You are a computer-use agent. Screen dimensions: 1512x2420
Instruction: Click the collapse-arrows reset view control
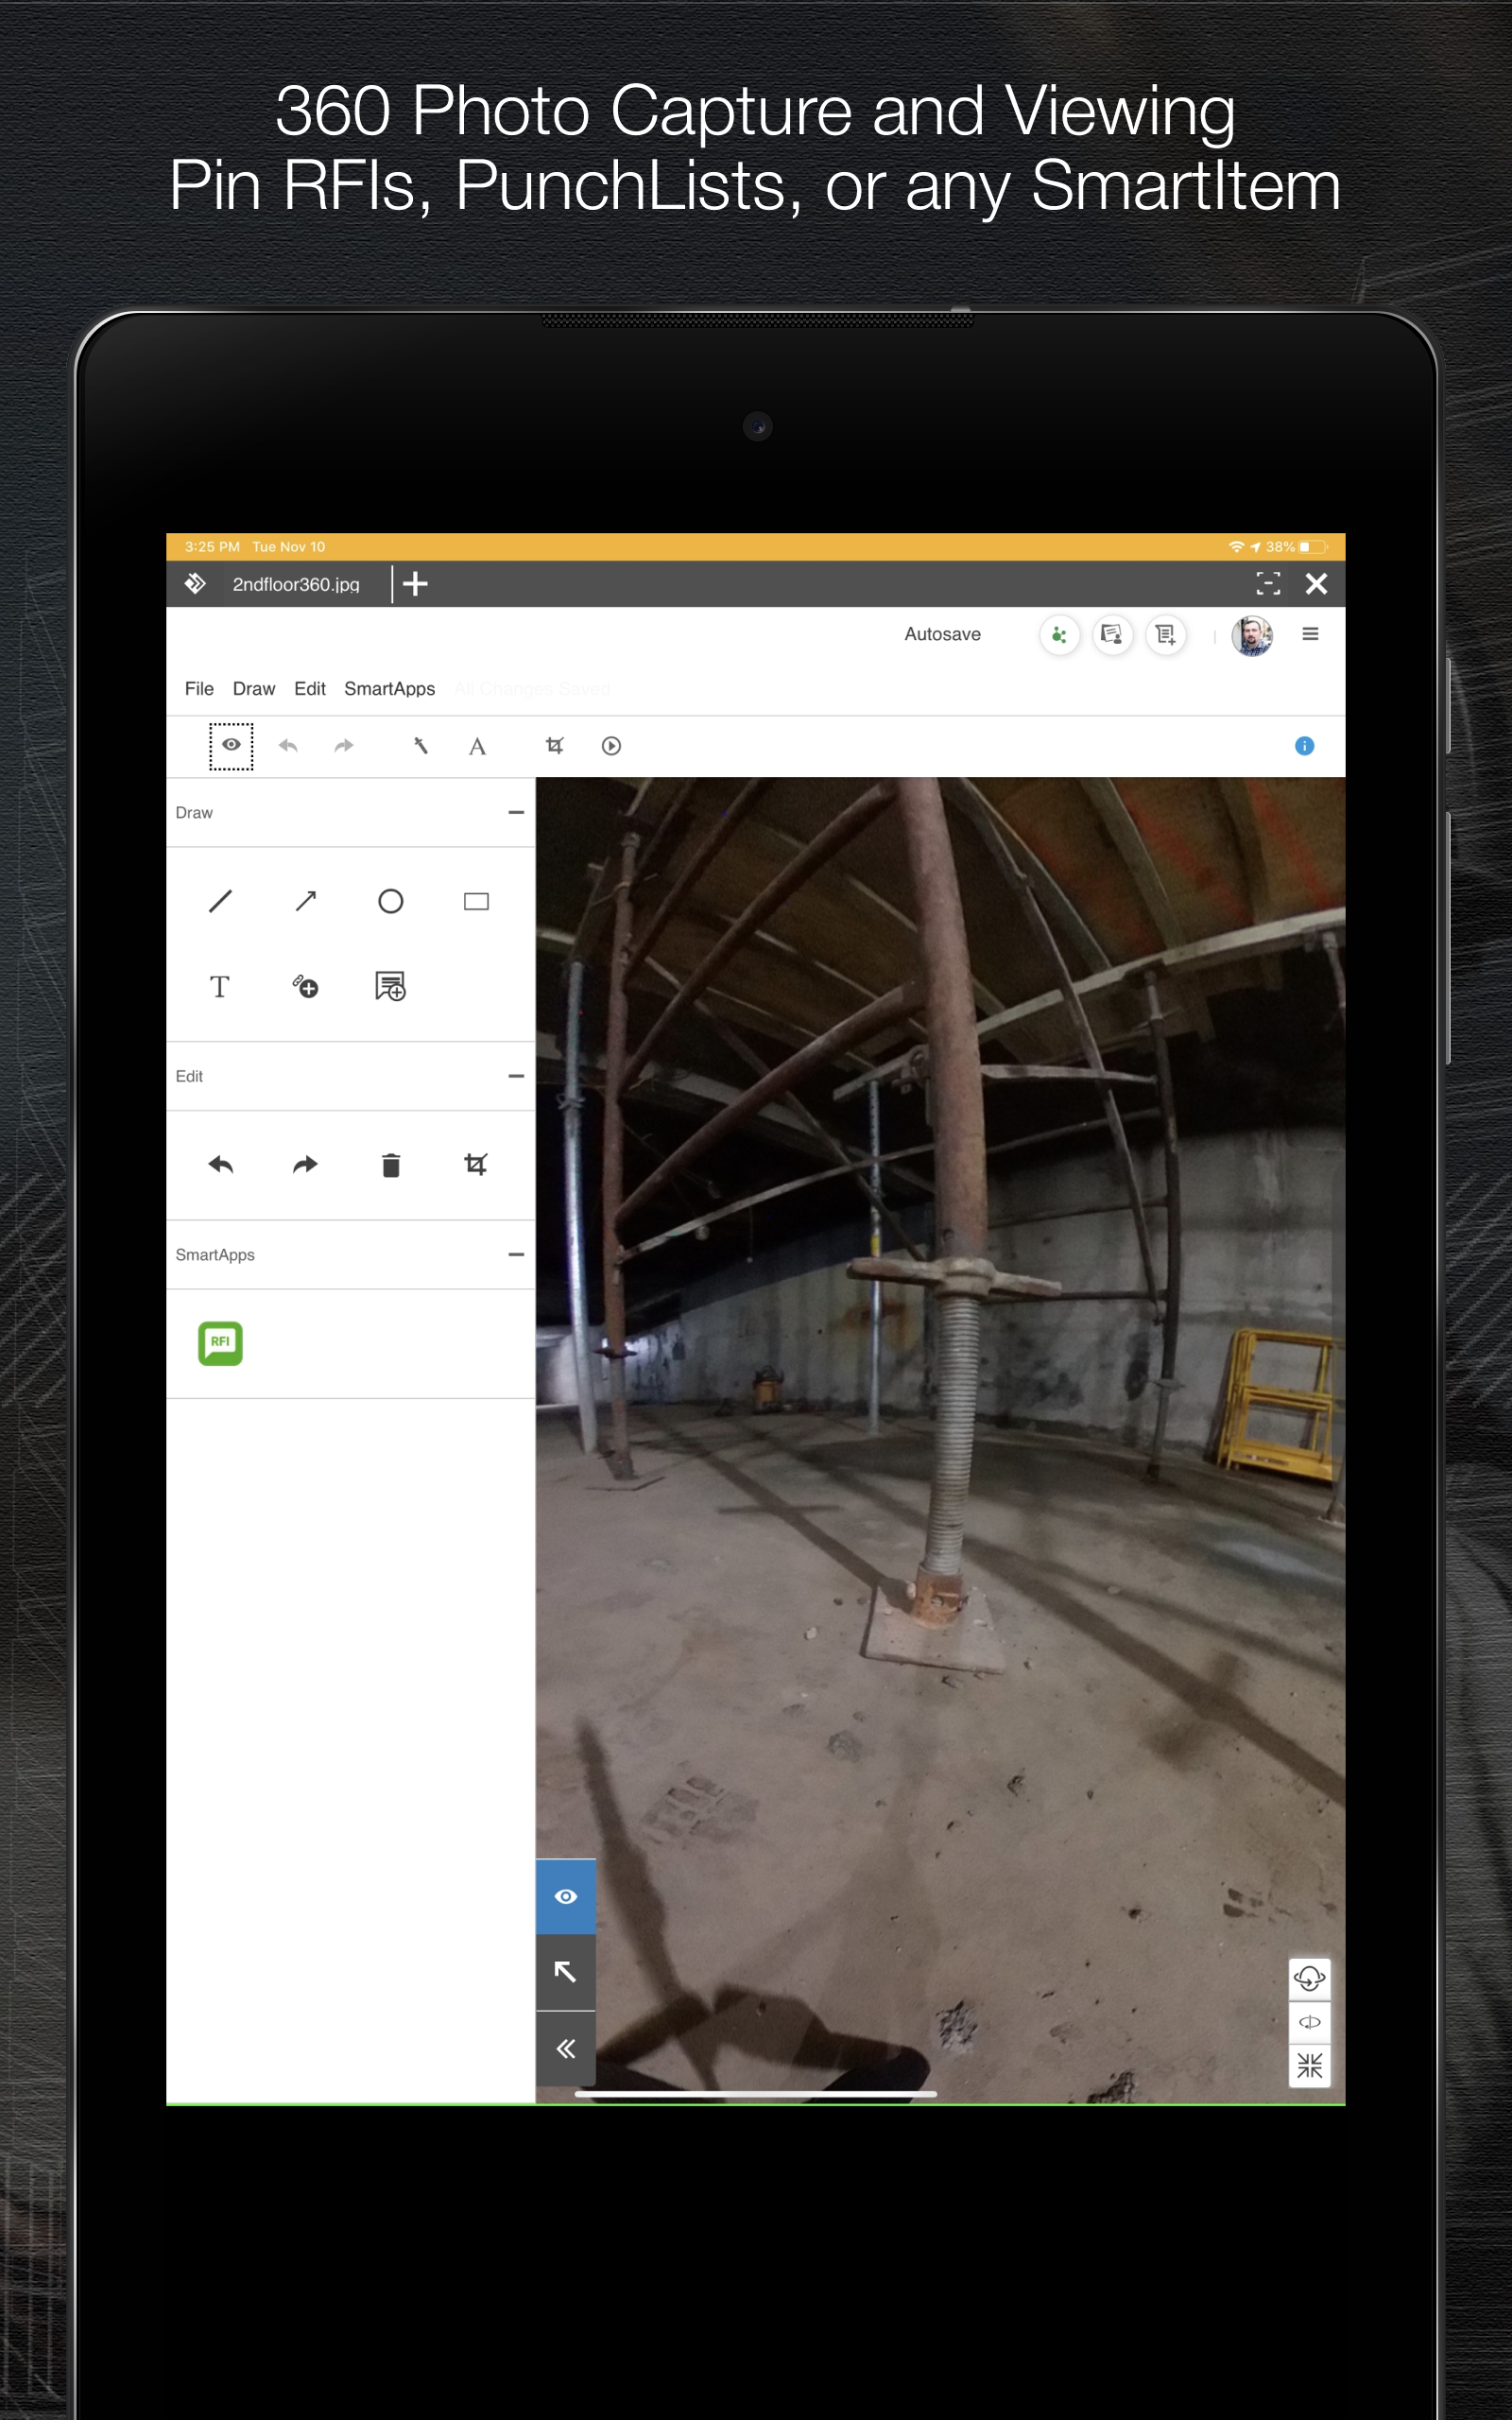coord(1310,2065)
